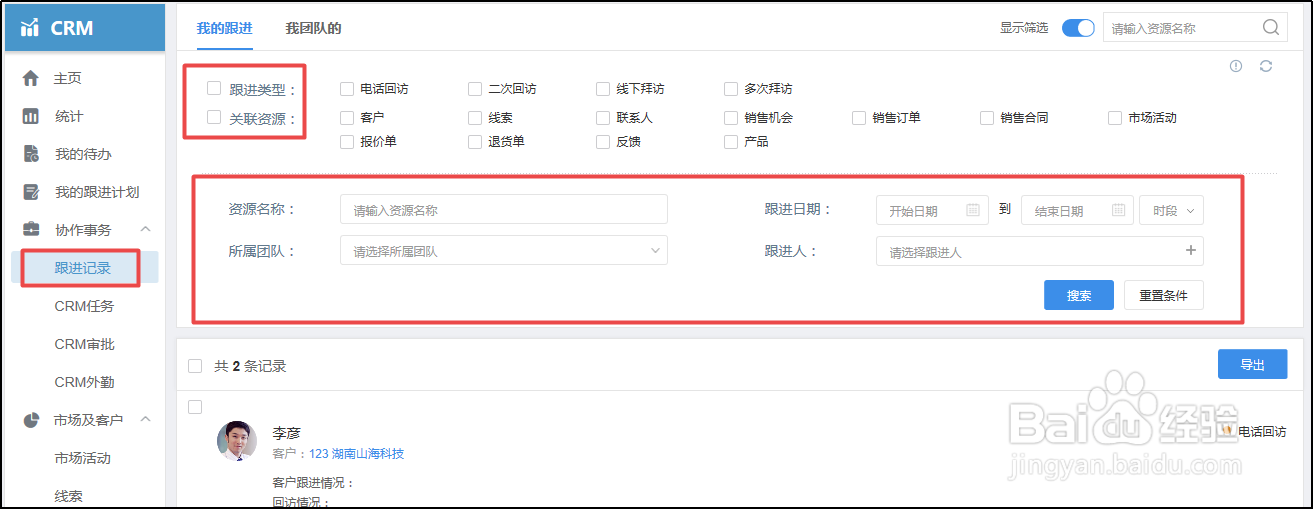Check the 退货单 checkbox
Viewport: 1314px width, 510px height.
(475, 142)
